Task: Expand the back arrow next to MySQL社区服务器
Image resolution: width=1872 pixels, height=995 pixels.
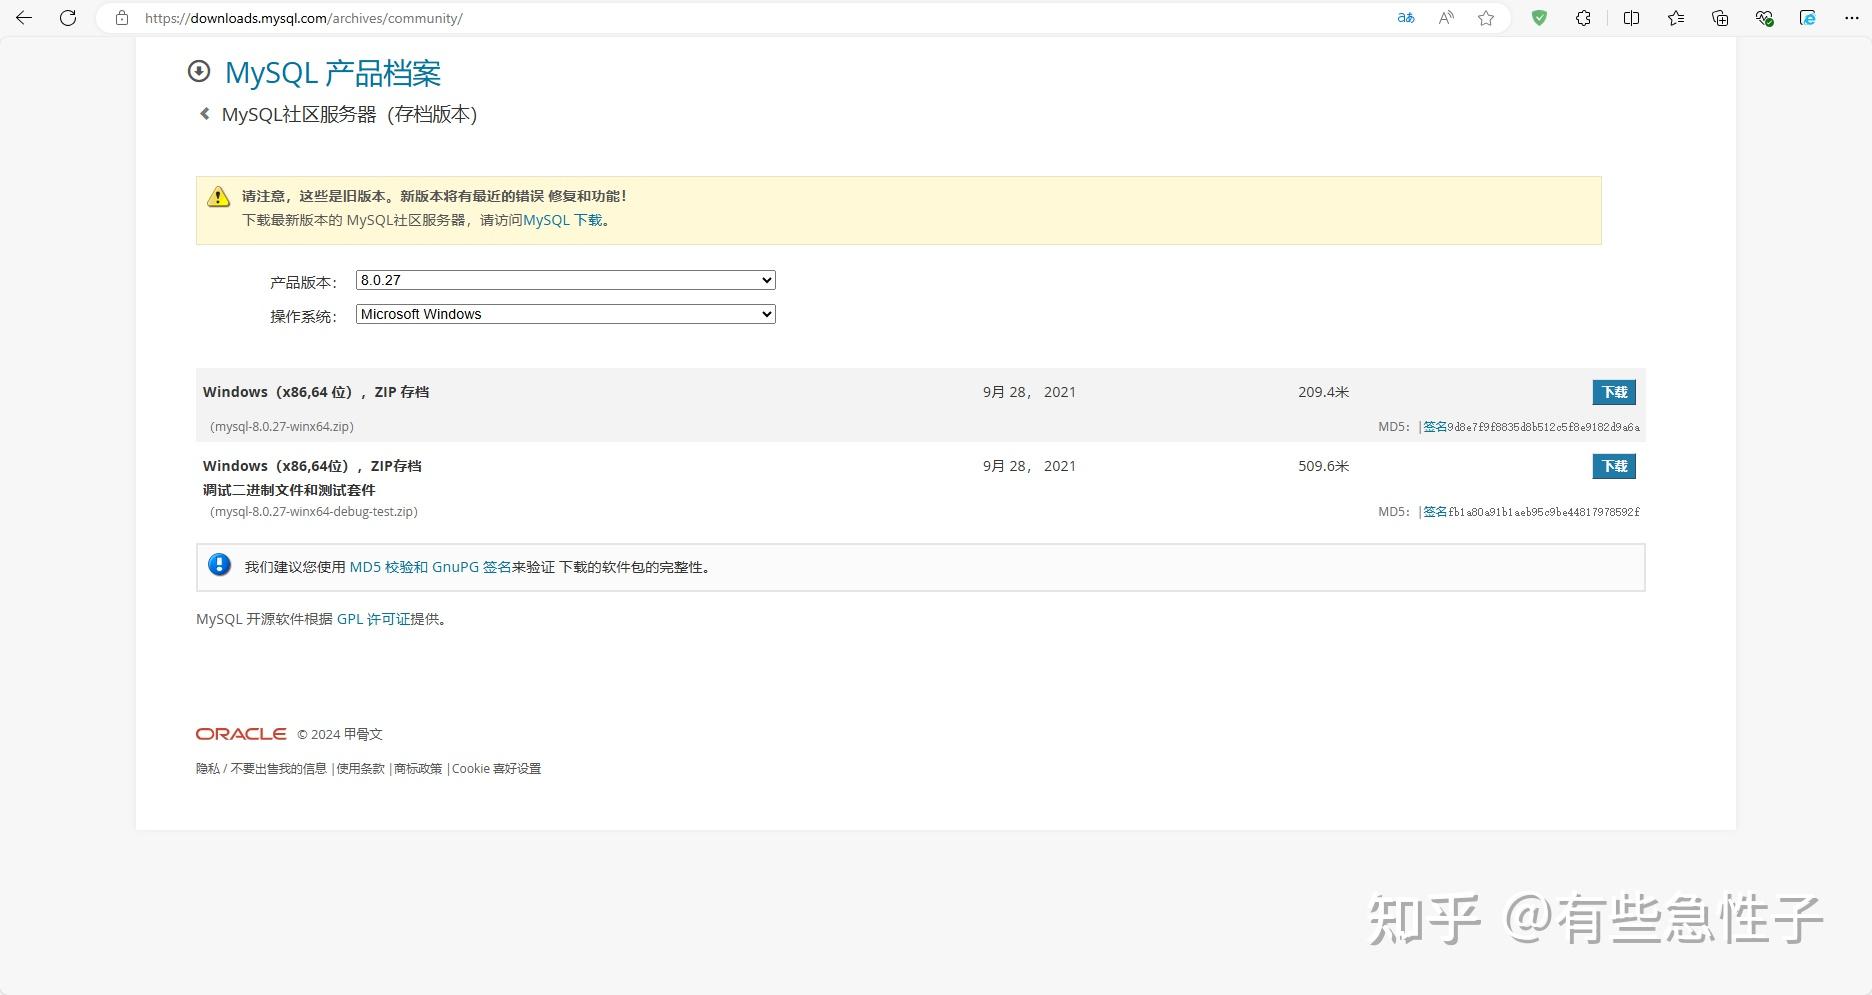Action: tap(204, 114)
